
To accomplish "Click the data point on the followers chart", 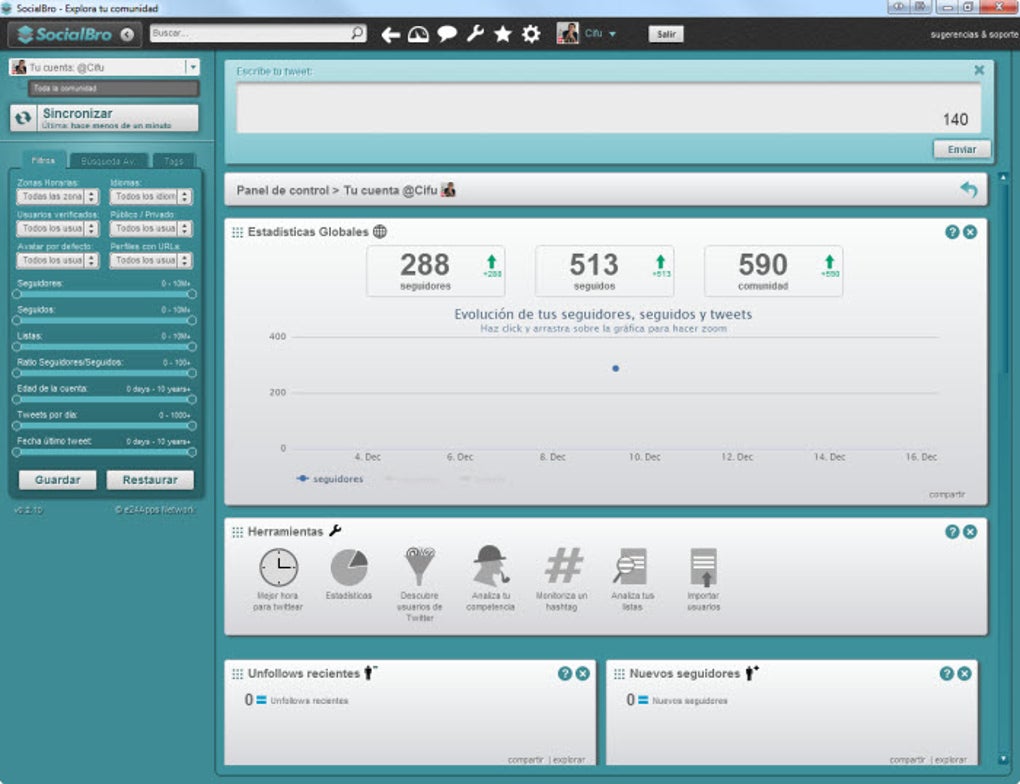I will tap(615, 368).
